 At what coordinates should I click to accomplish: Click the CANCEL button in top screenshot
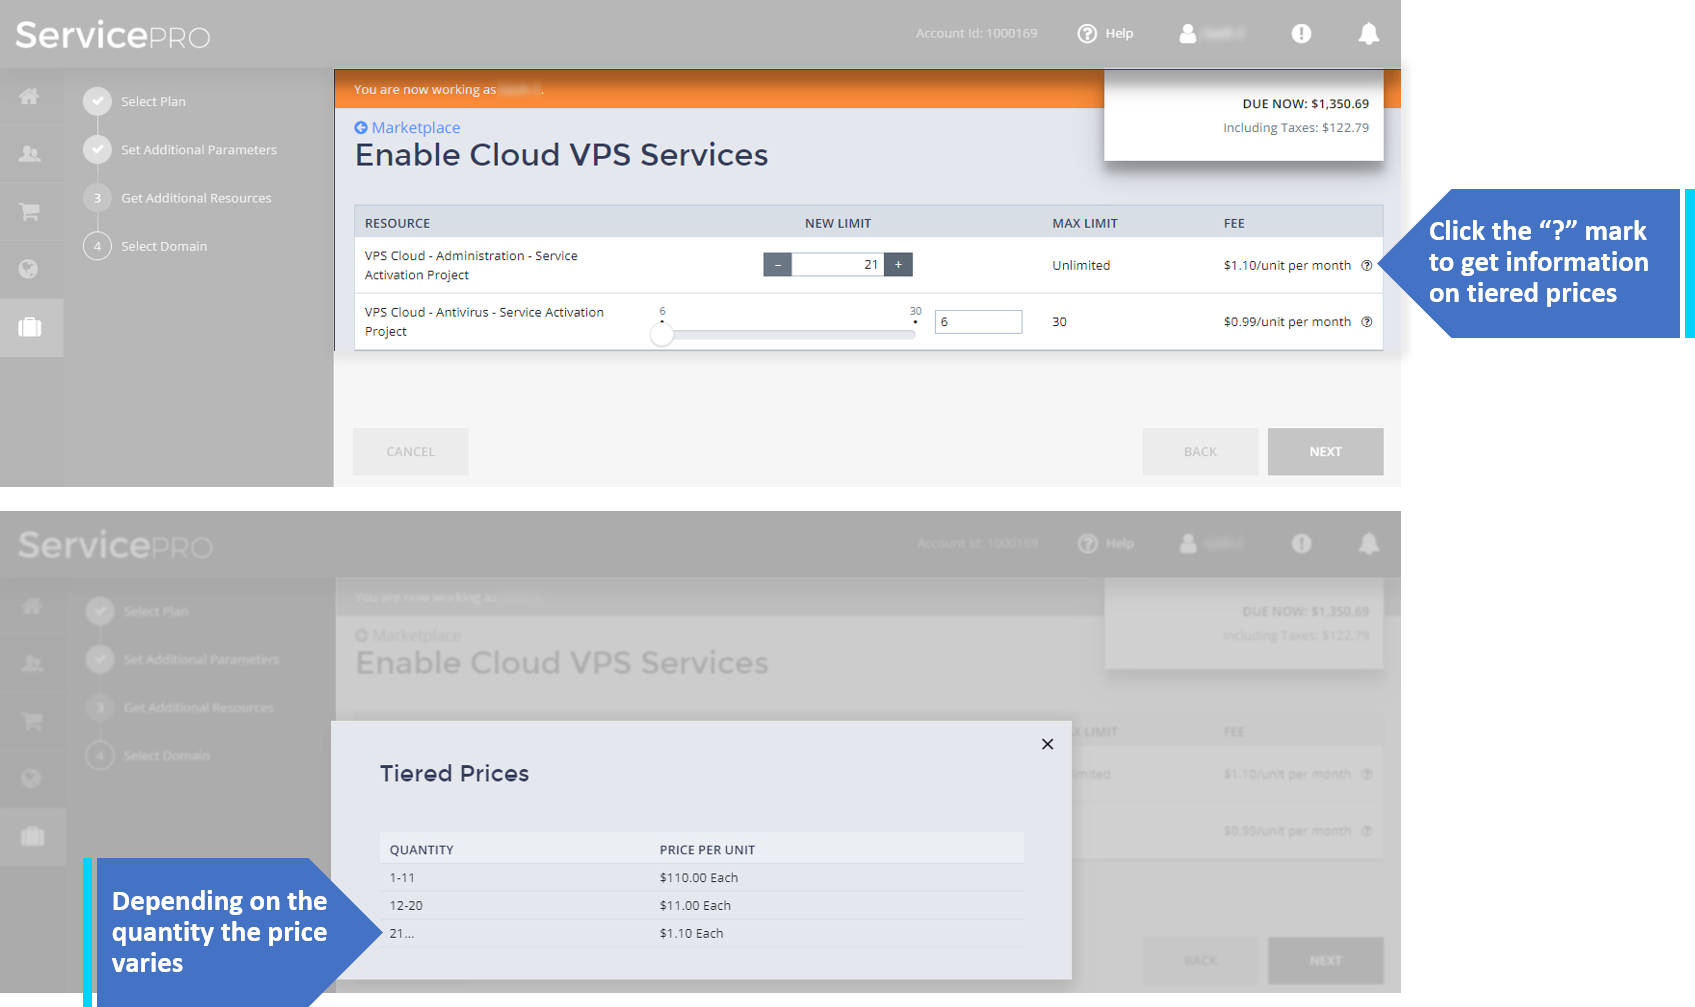(411, 452)
